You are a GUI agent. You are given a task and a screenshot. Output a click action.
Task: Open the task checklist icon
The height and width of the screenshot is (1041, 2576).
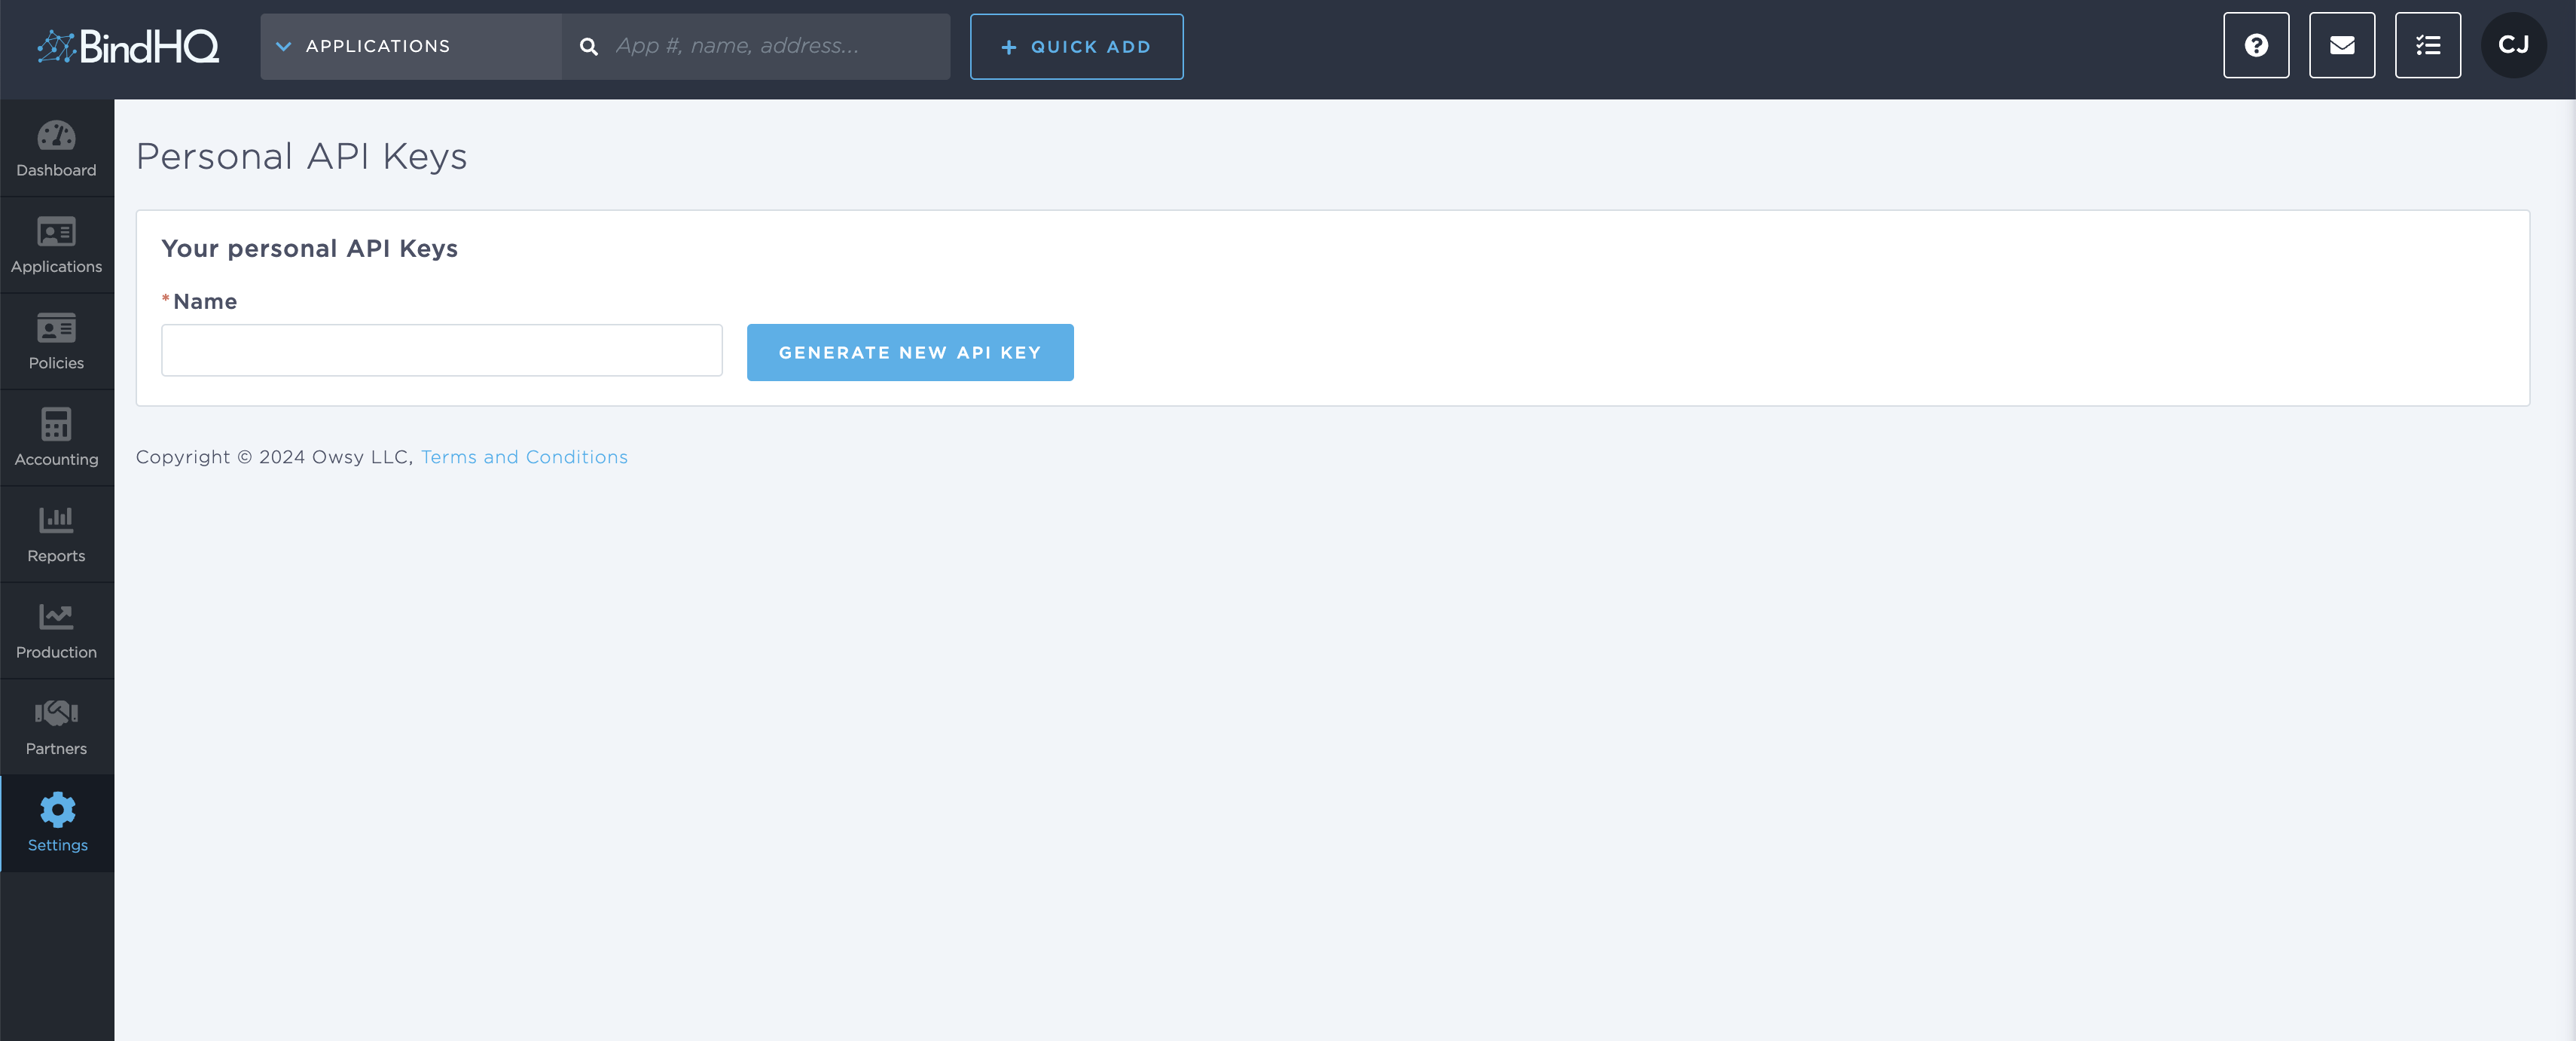click(x=2428, y=45)
